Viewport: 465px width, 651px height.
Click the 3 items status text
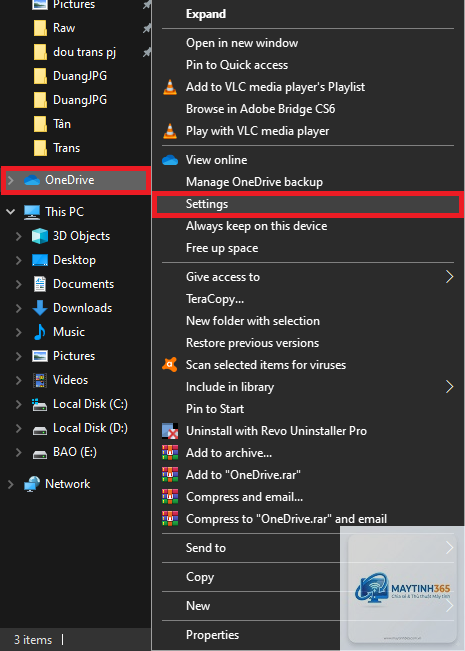33,640
